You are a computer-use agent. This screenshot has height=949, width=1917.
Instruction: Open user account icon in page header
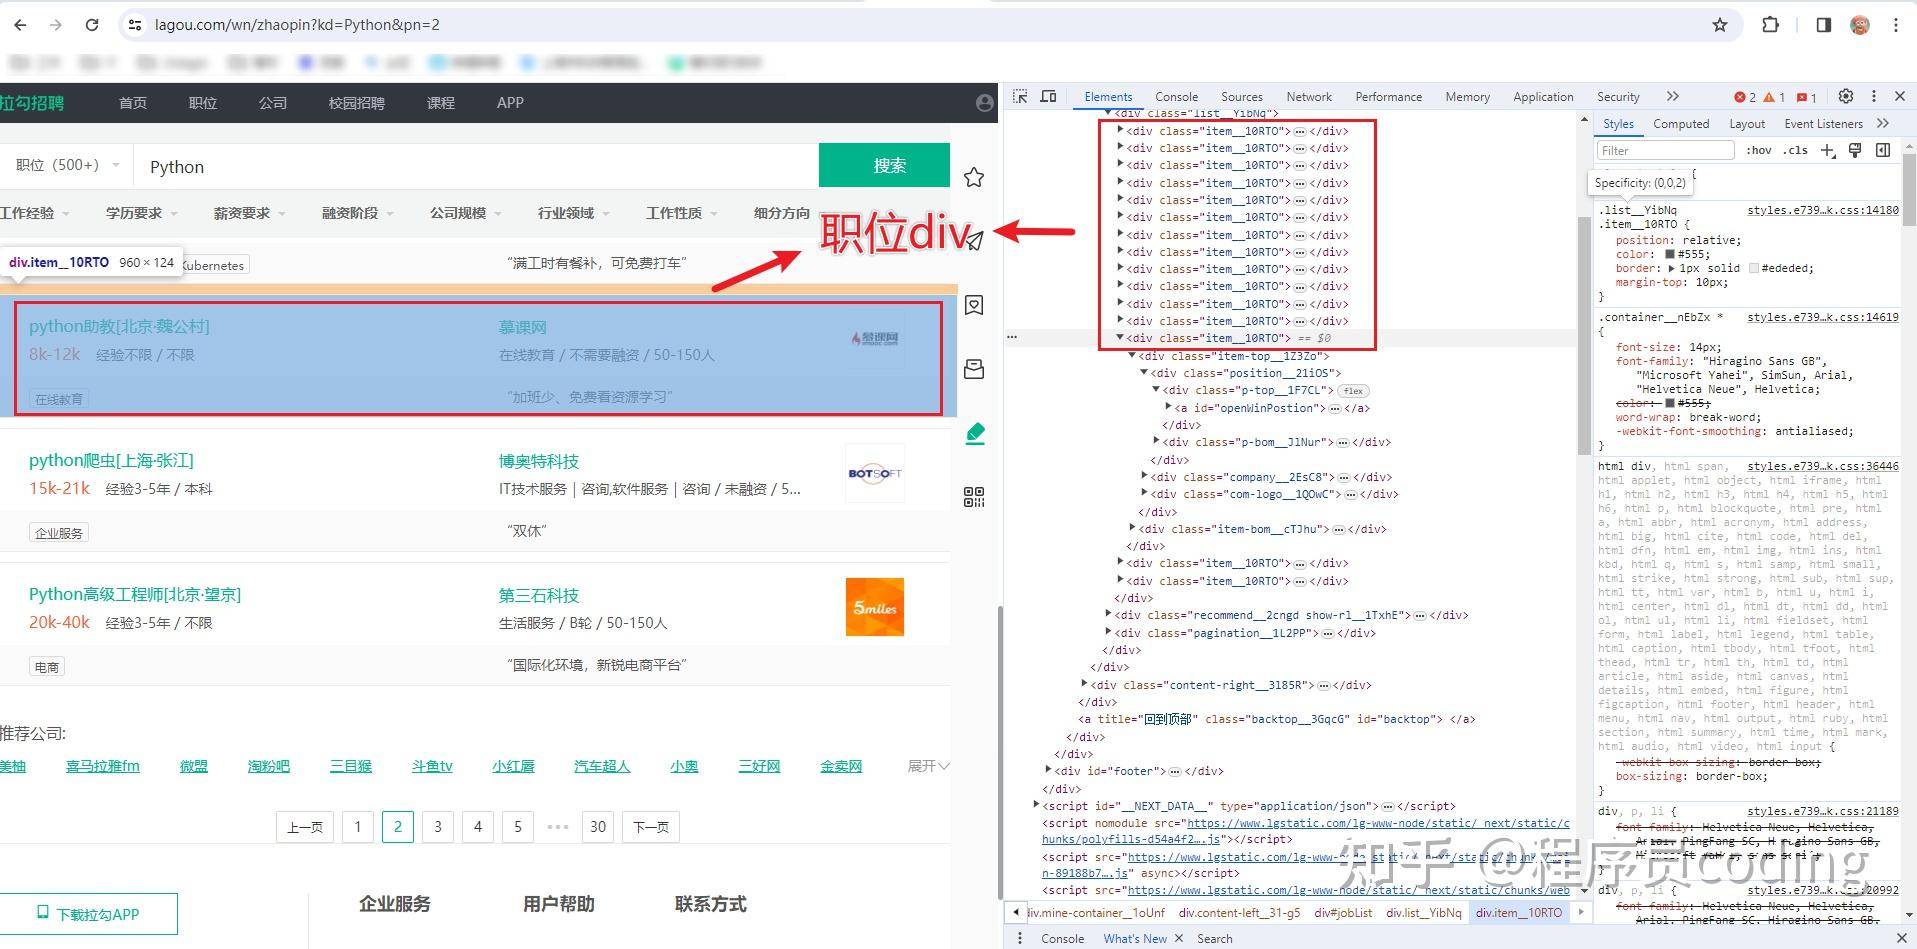(984, 103)
